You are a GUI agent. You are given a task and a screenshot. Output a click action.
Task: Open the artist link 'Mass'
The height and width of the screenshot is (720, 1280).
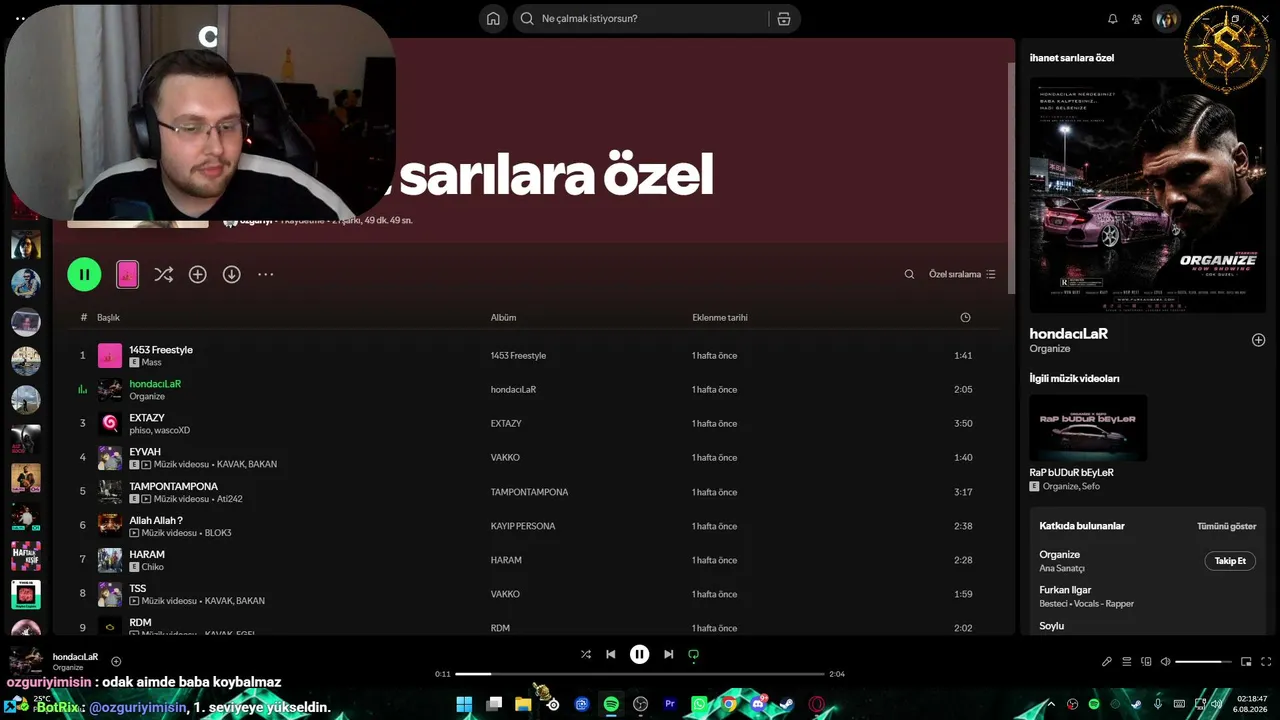(x=151, y=363)
